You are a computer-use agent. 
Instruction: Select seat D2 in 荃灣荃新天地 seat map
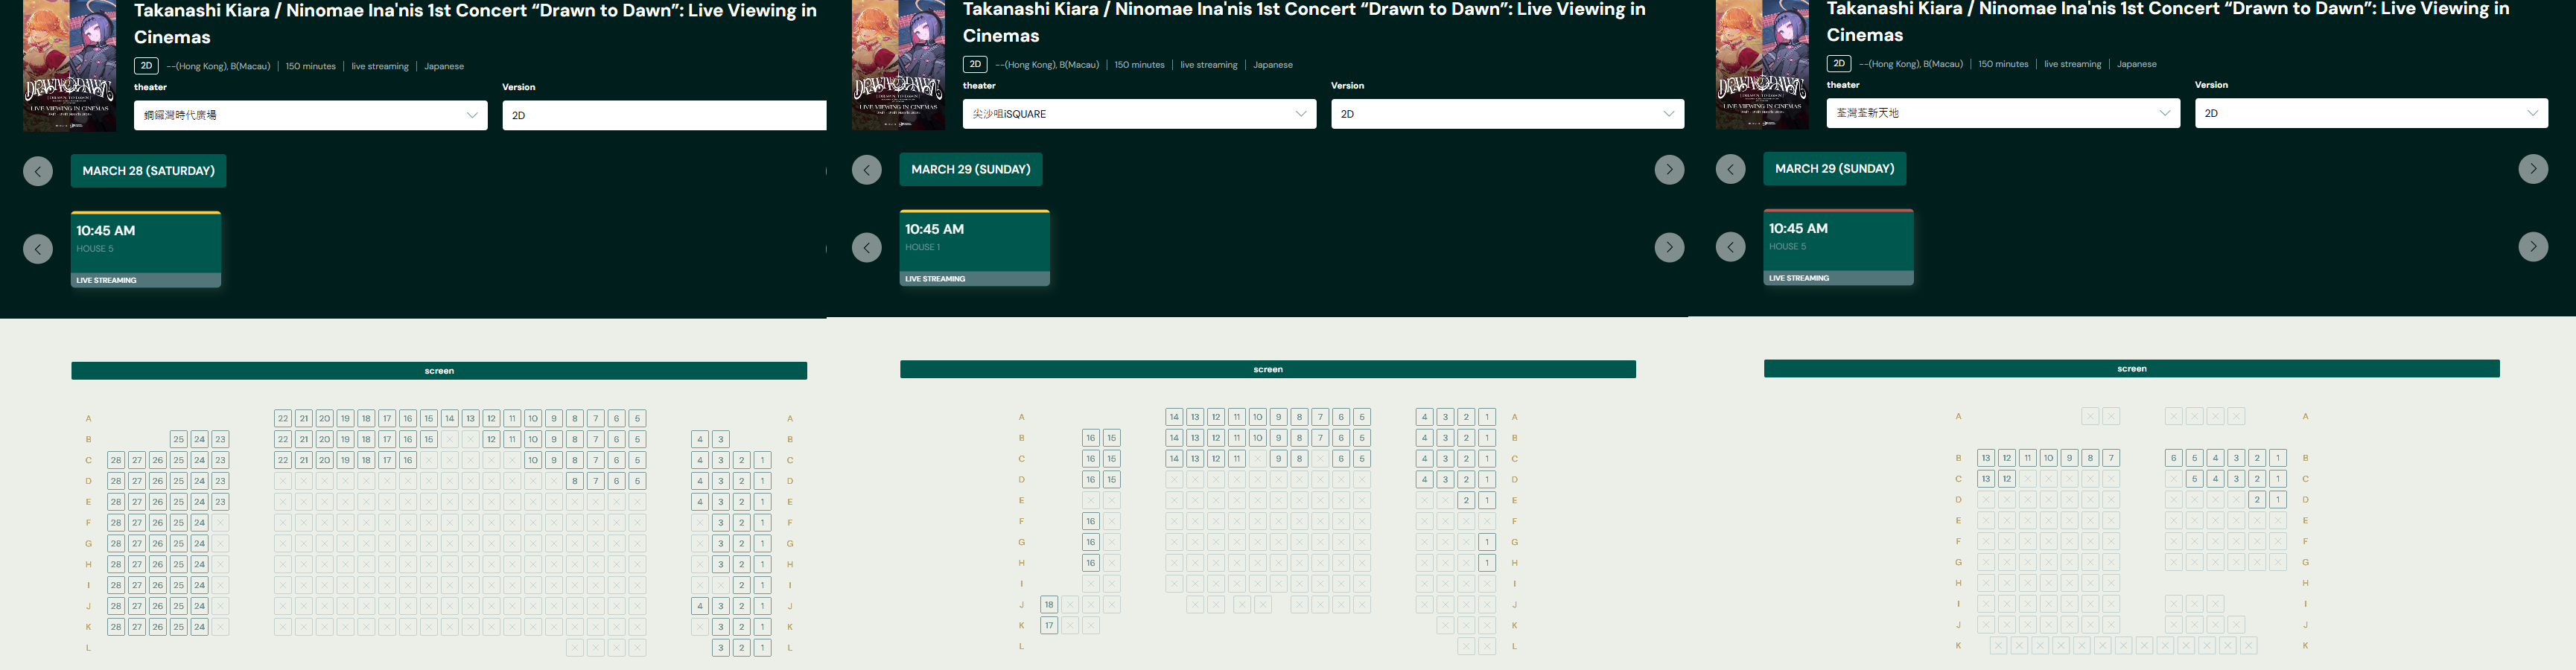pos(2257,500)
